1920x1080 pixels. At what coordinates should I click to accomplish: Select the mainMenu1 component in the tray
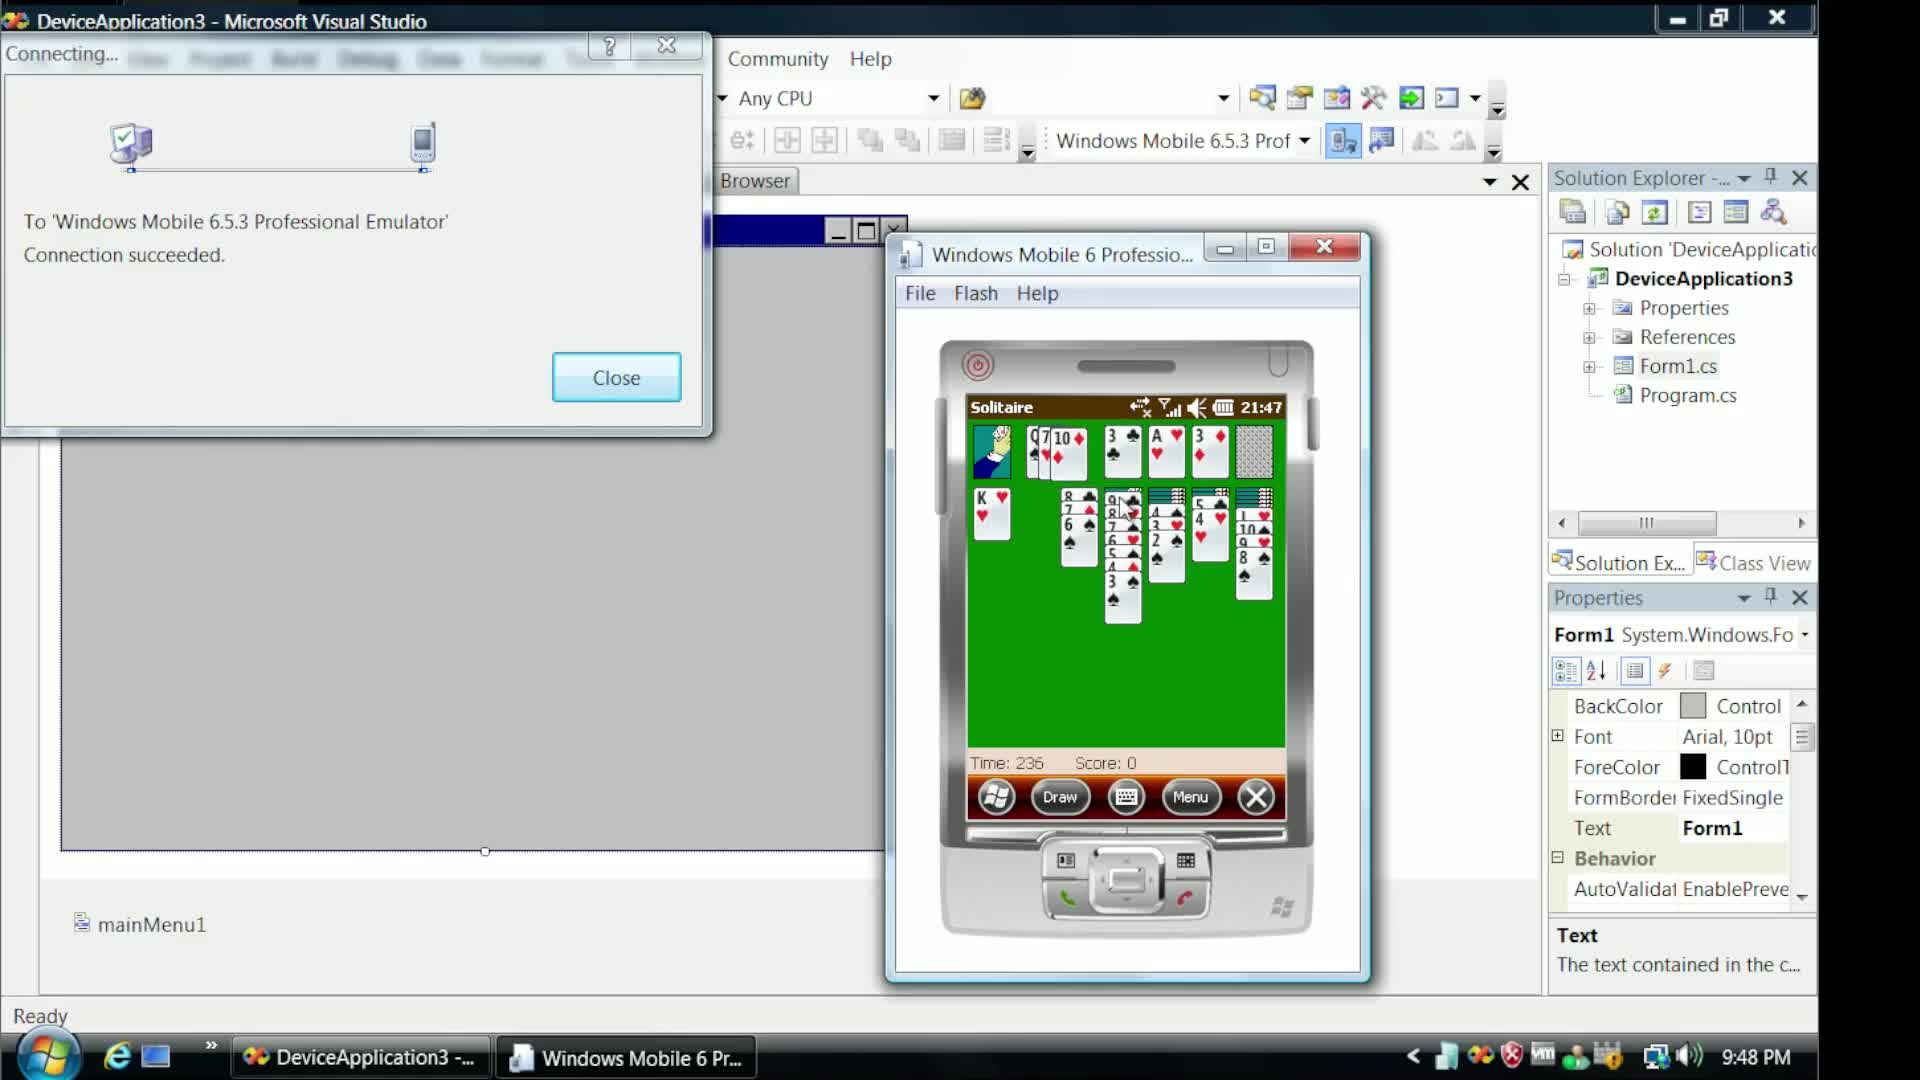pos(140,924)
